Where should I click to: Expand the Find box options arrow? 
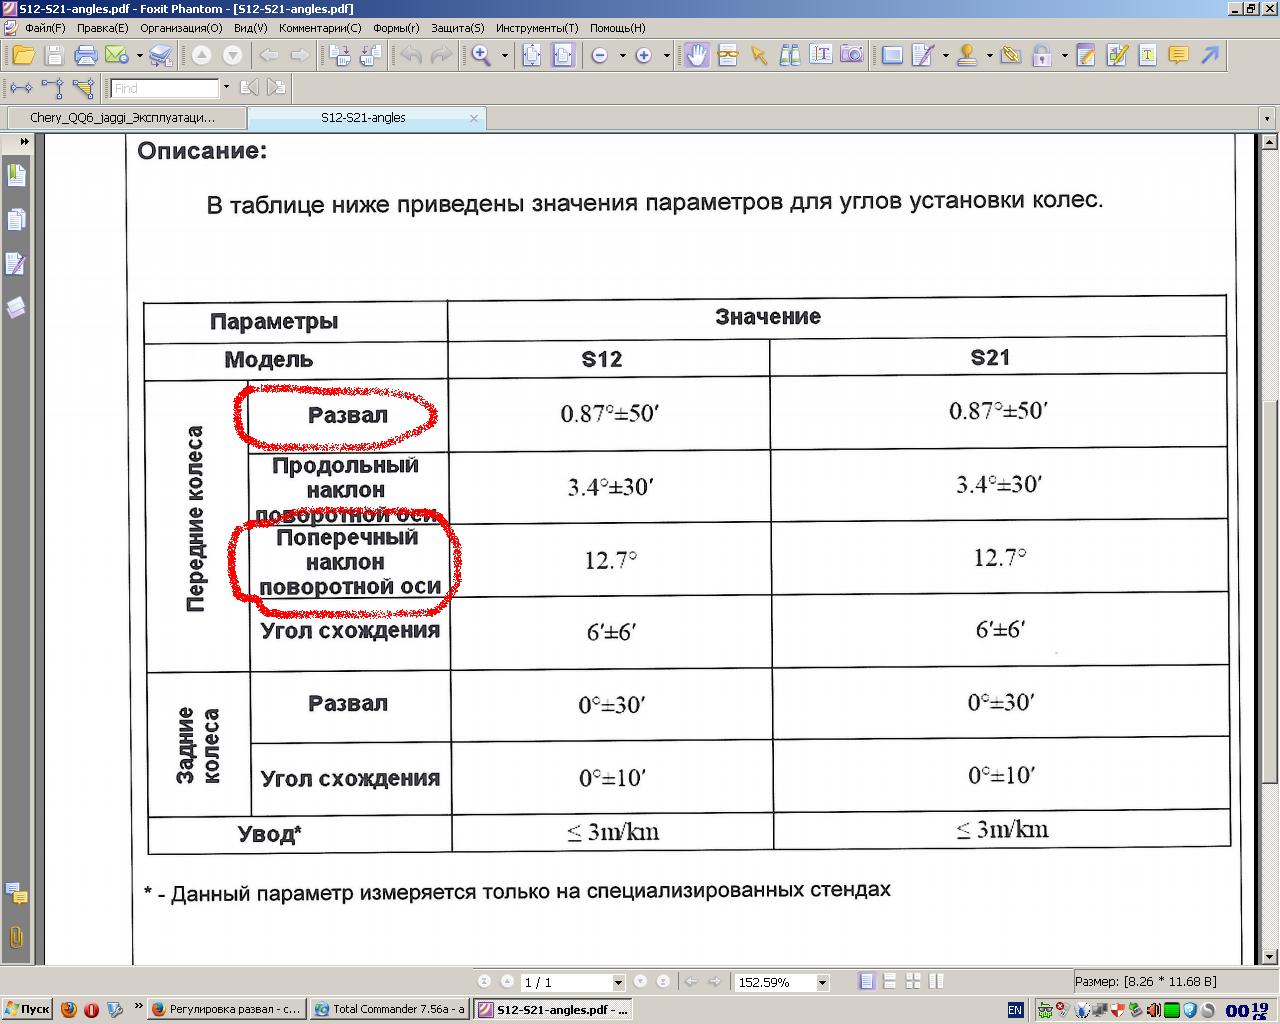tap(226, 88)
